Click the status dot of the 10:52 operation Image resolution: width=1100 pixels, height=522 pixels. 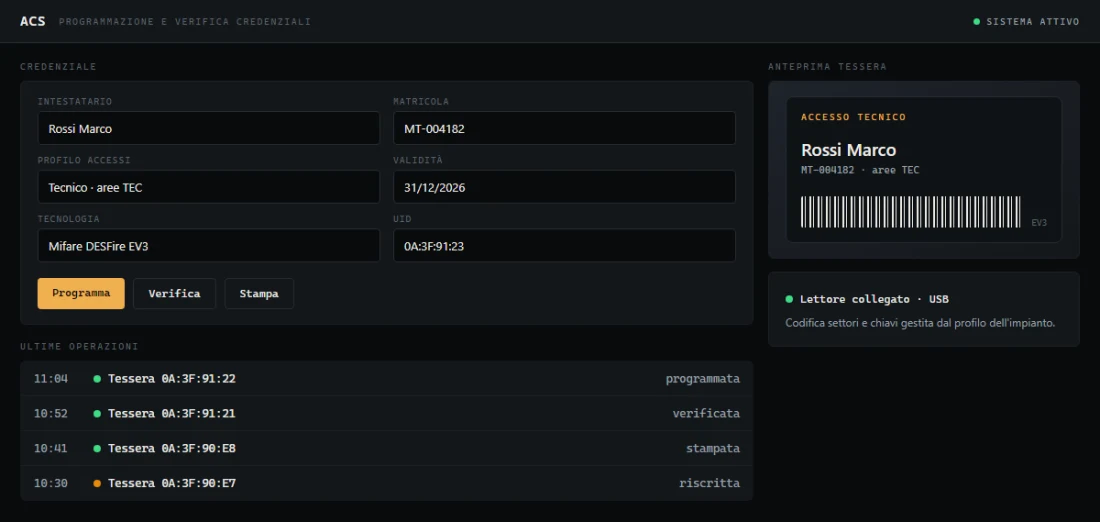click(x=97, y=414)
